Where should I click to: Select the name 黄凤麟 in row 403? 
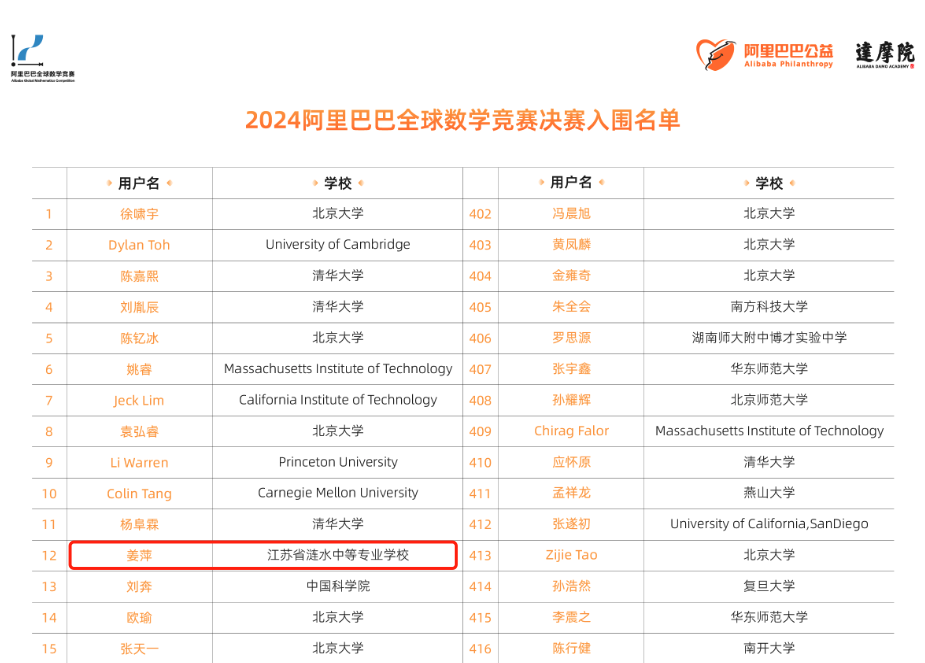(571, 244)
